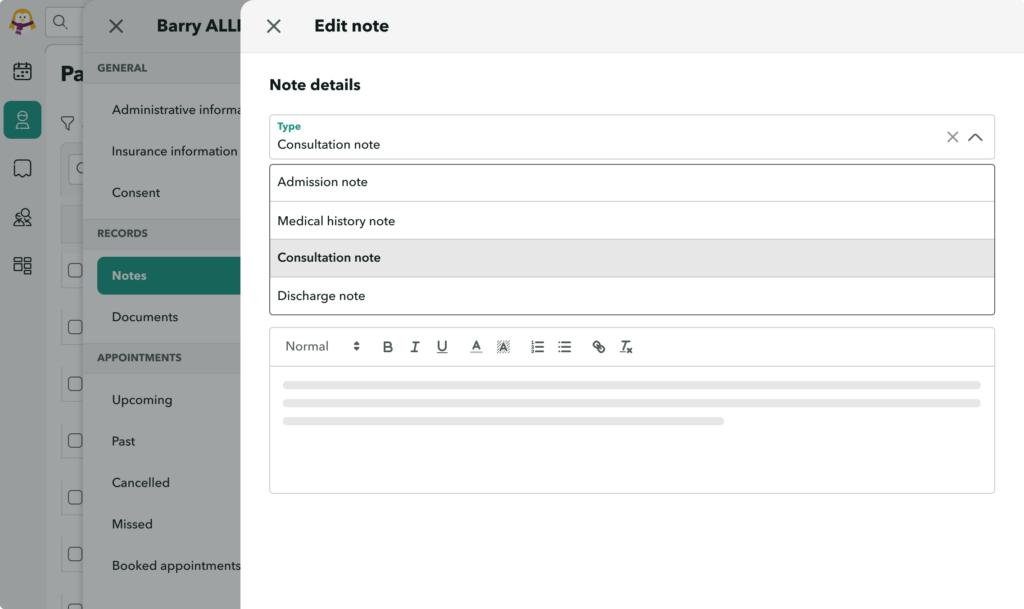1024x609 pixels.
Task: Open the text color picker
Action: pos(476,346)
